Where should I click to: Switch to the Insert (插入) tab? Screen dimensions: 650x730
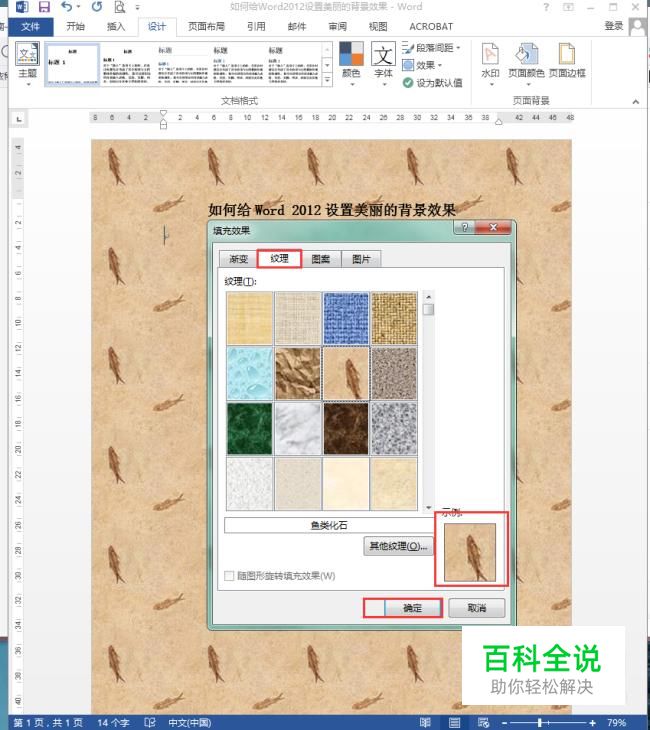[116, 27]
